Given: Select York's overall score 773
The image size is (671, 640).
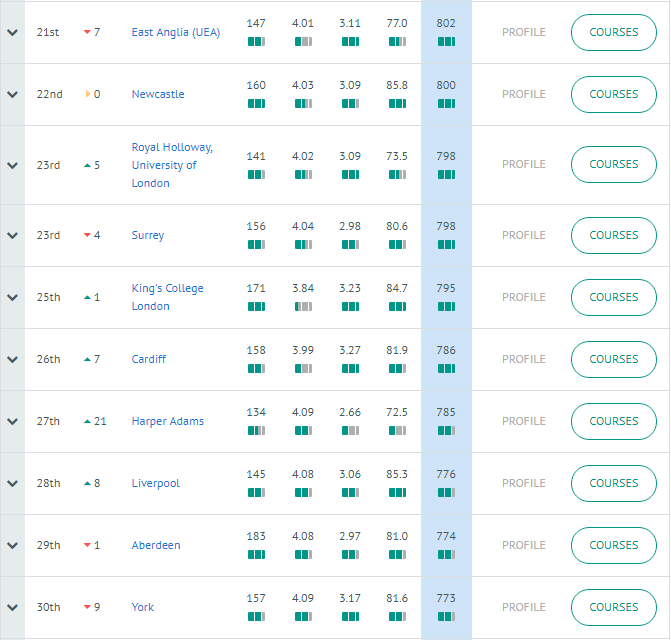Looking at the screenshot, I should (446, 599).
